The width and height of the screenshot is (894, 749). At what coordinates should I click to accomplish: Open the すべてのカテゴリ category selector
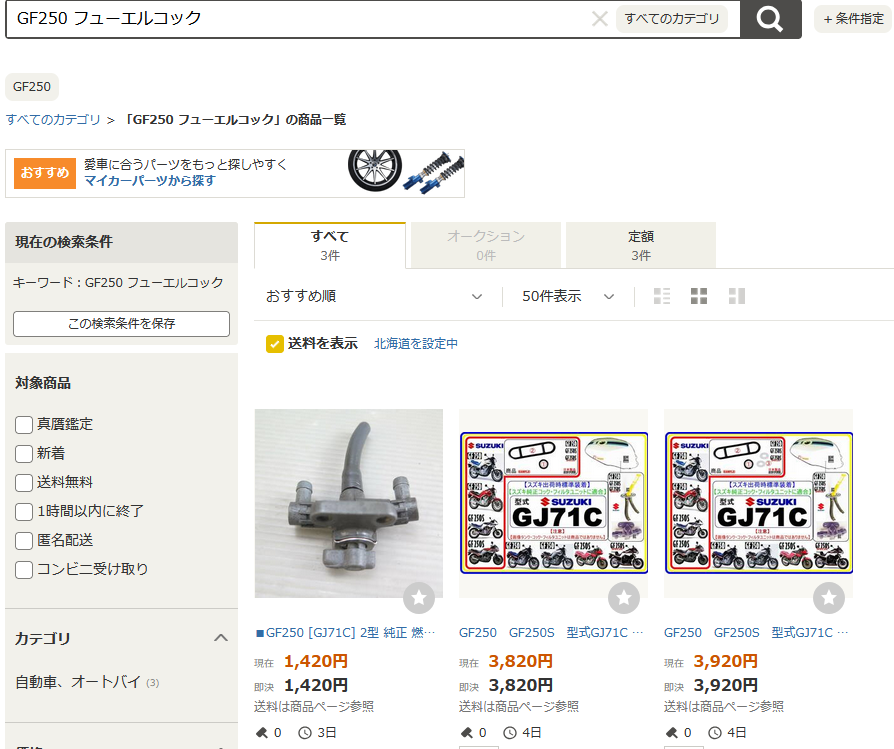point(672,19)
